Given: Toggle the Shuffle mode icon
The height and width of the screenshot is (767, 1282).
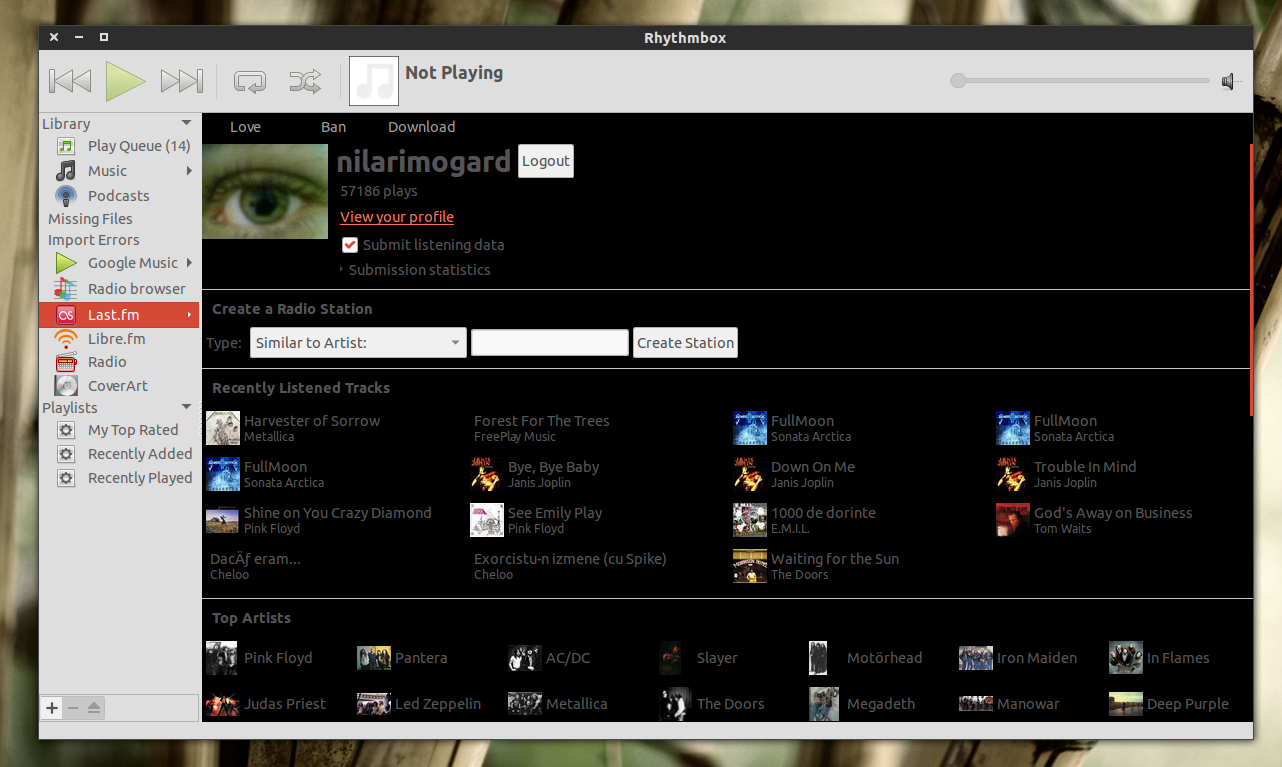Looking at the screenshot, I should [305, 81].
